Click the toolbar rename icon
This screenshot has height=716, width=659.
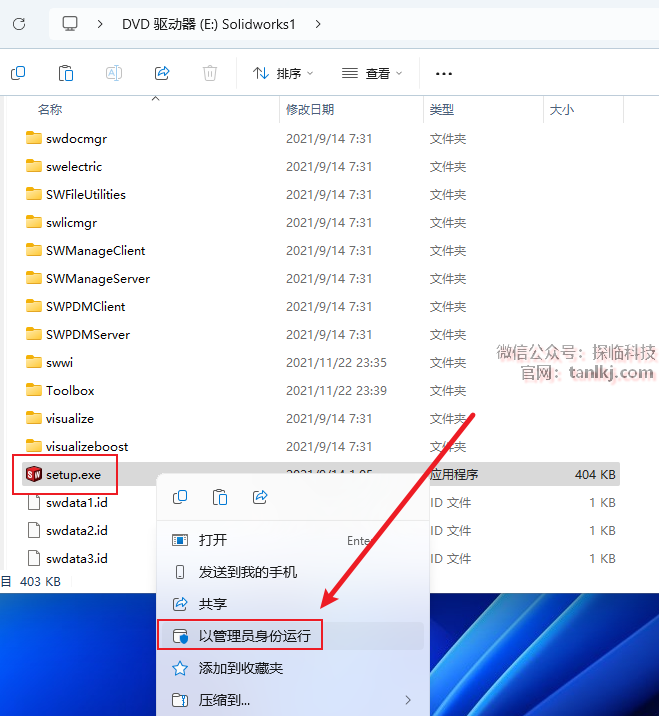pos(114,73)
